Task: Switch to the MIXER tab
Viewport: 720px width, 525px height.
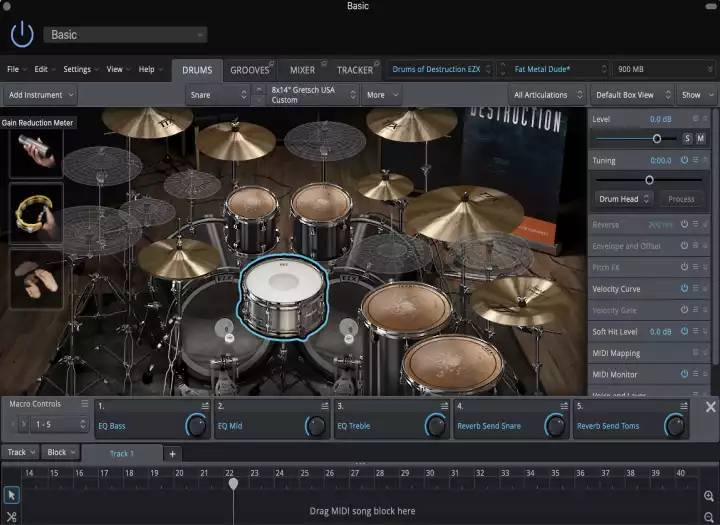Action: tap(303, 70)
